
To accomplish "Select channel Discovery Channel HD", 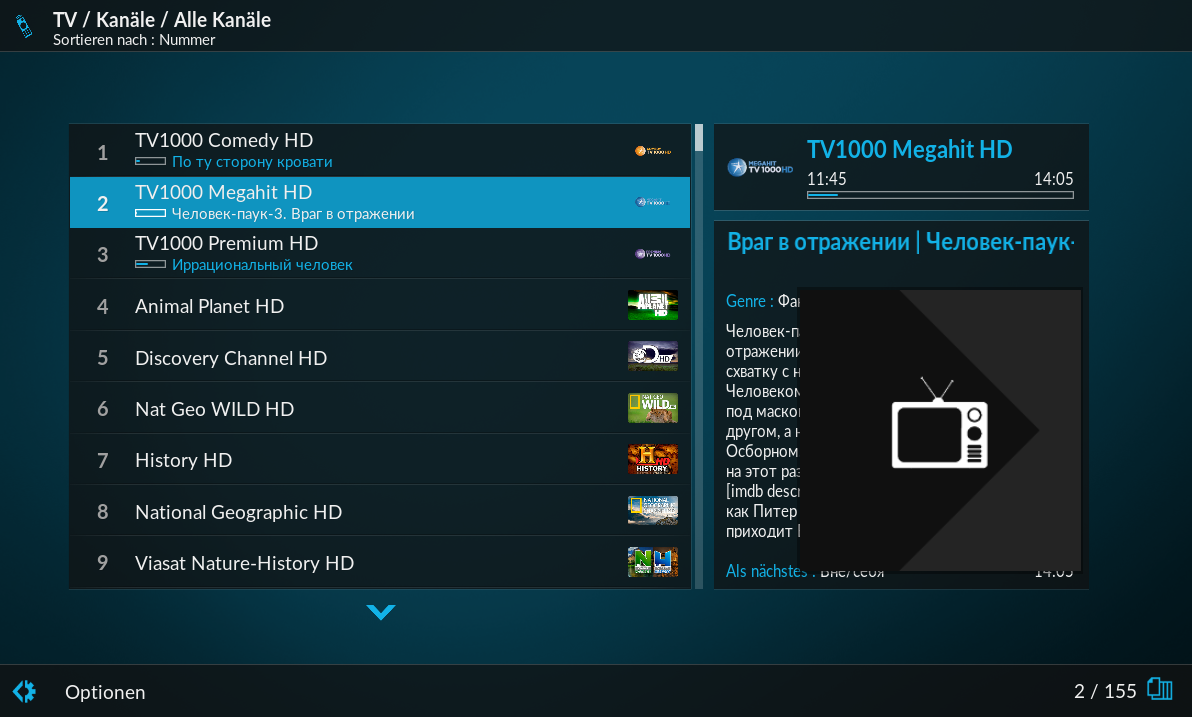I will click(380, 357).
